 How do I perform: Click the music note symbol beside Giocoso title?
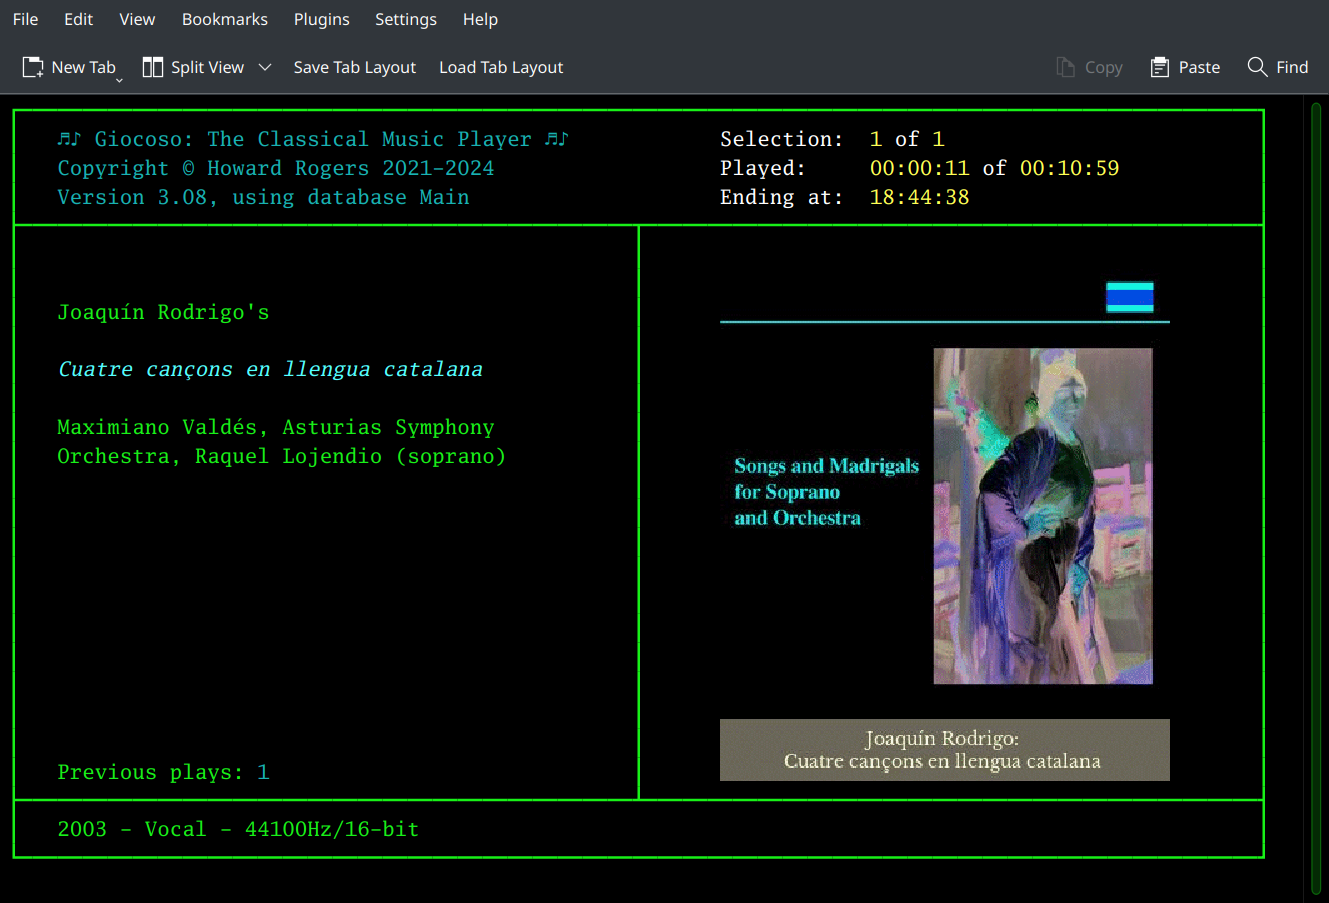coord(69,138)
